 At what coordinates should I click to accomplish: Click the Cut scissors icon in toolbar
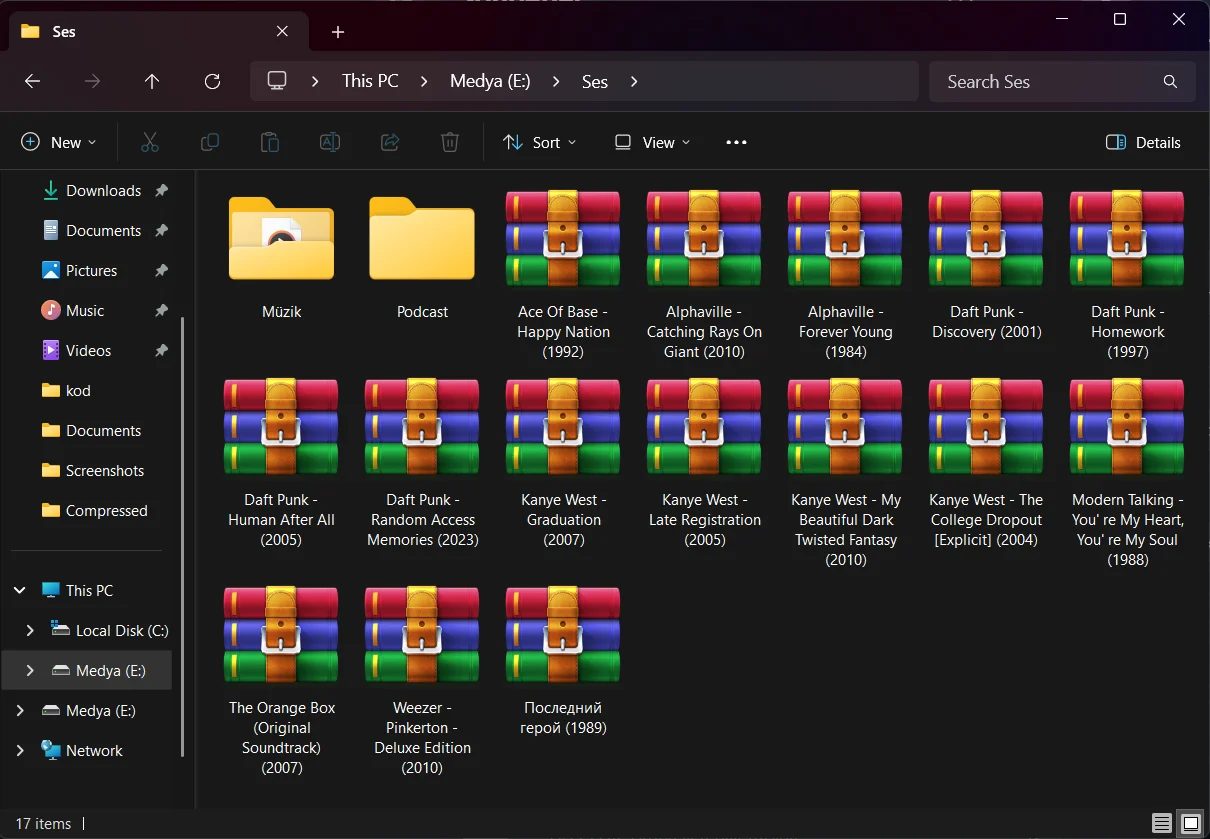150,142
